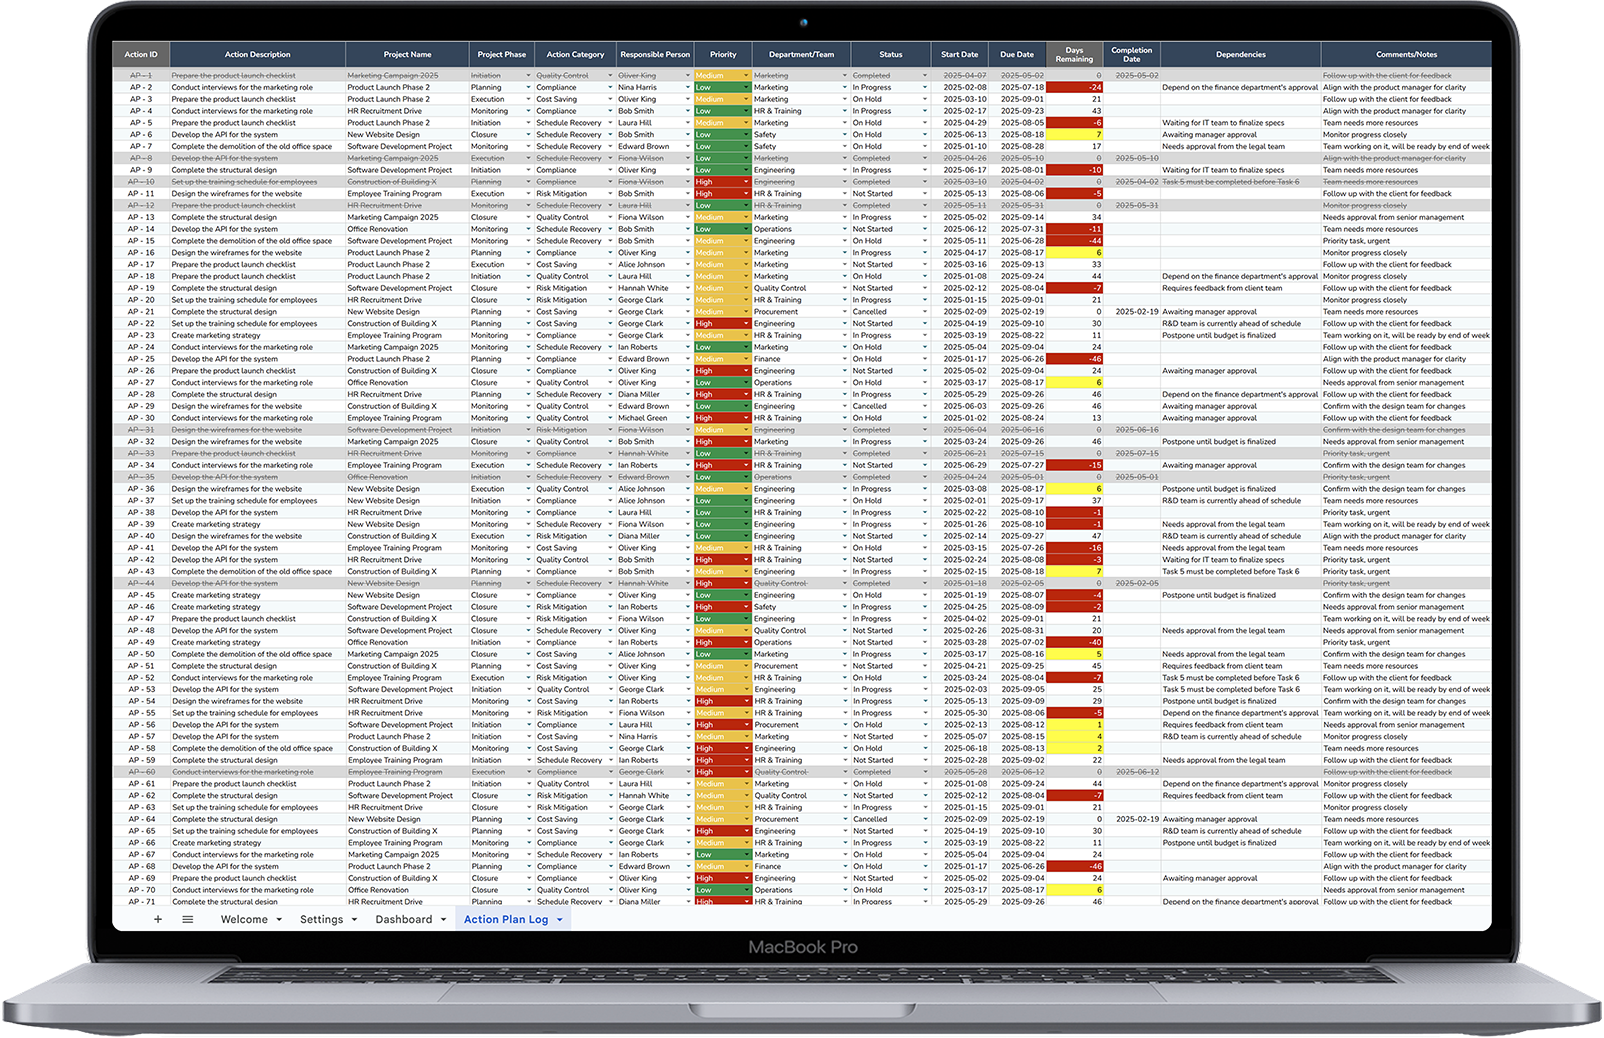This screenshot has height=1038, width=1604.
Task: Select the Comments/Notes column header
Action: 1406,55
